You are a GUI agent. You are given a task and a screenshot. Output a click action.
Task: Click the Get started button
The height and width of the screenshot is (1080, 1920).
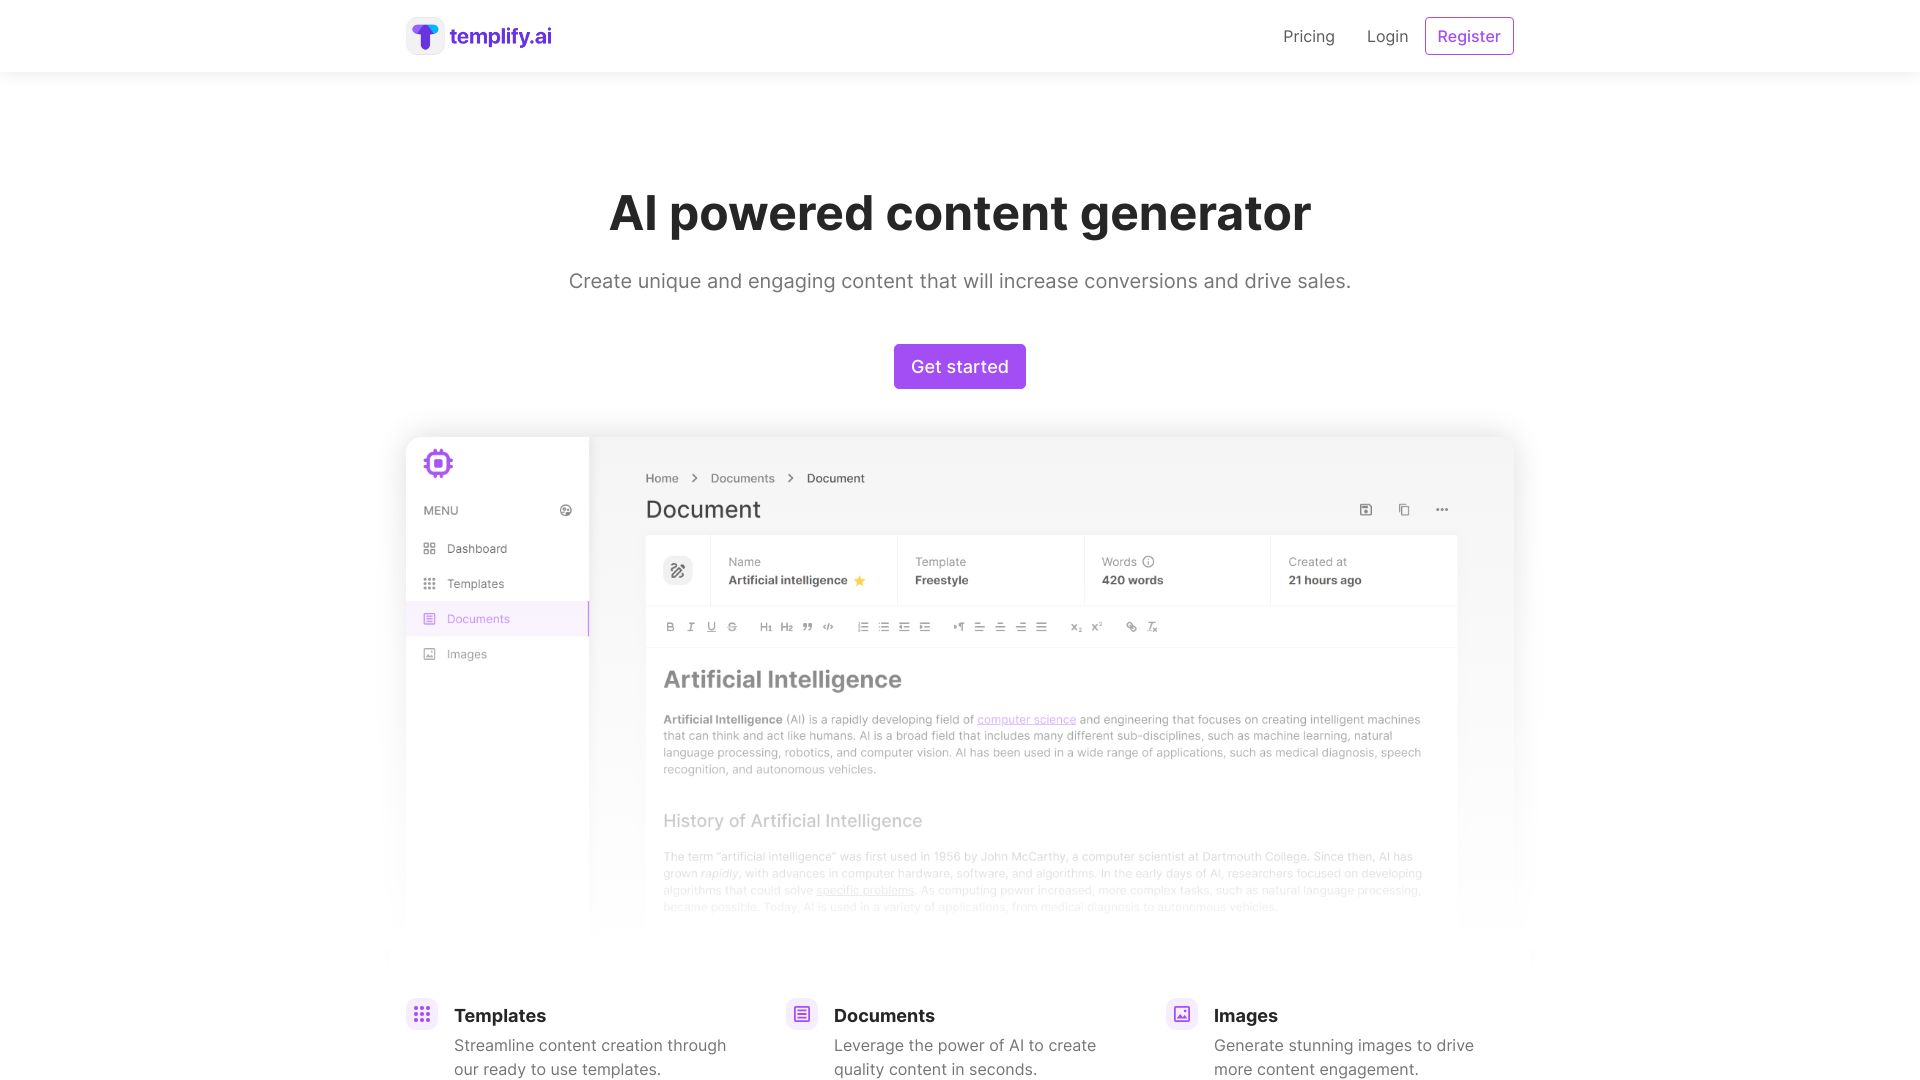[x=960, y=367]
